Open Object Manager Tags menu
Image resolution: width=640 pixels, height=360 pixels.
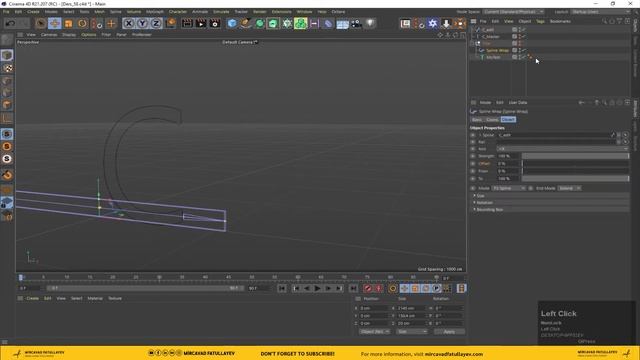tap(540, 21)
